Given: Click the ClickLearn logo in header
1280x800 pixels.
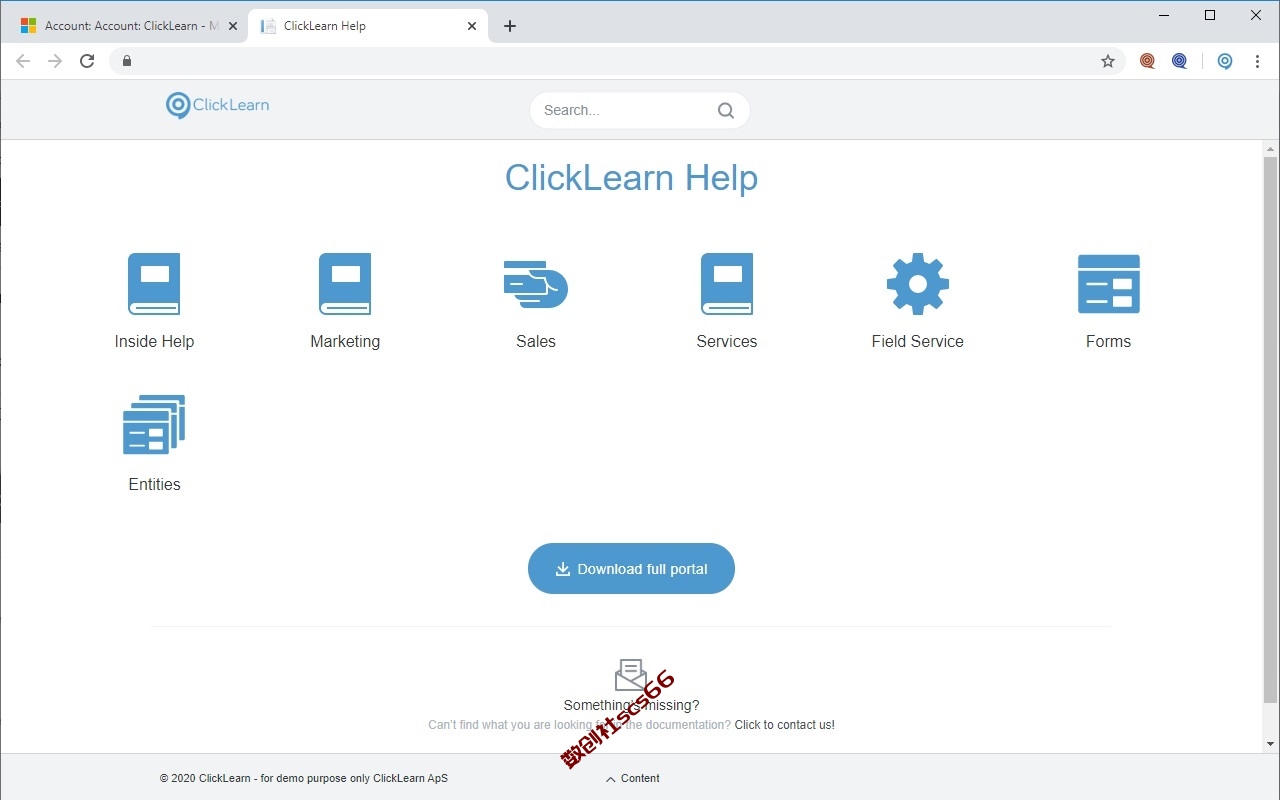Looking at the screenshot, I should point(218,105).
